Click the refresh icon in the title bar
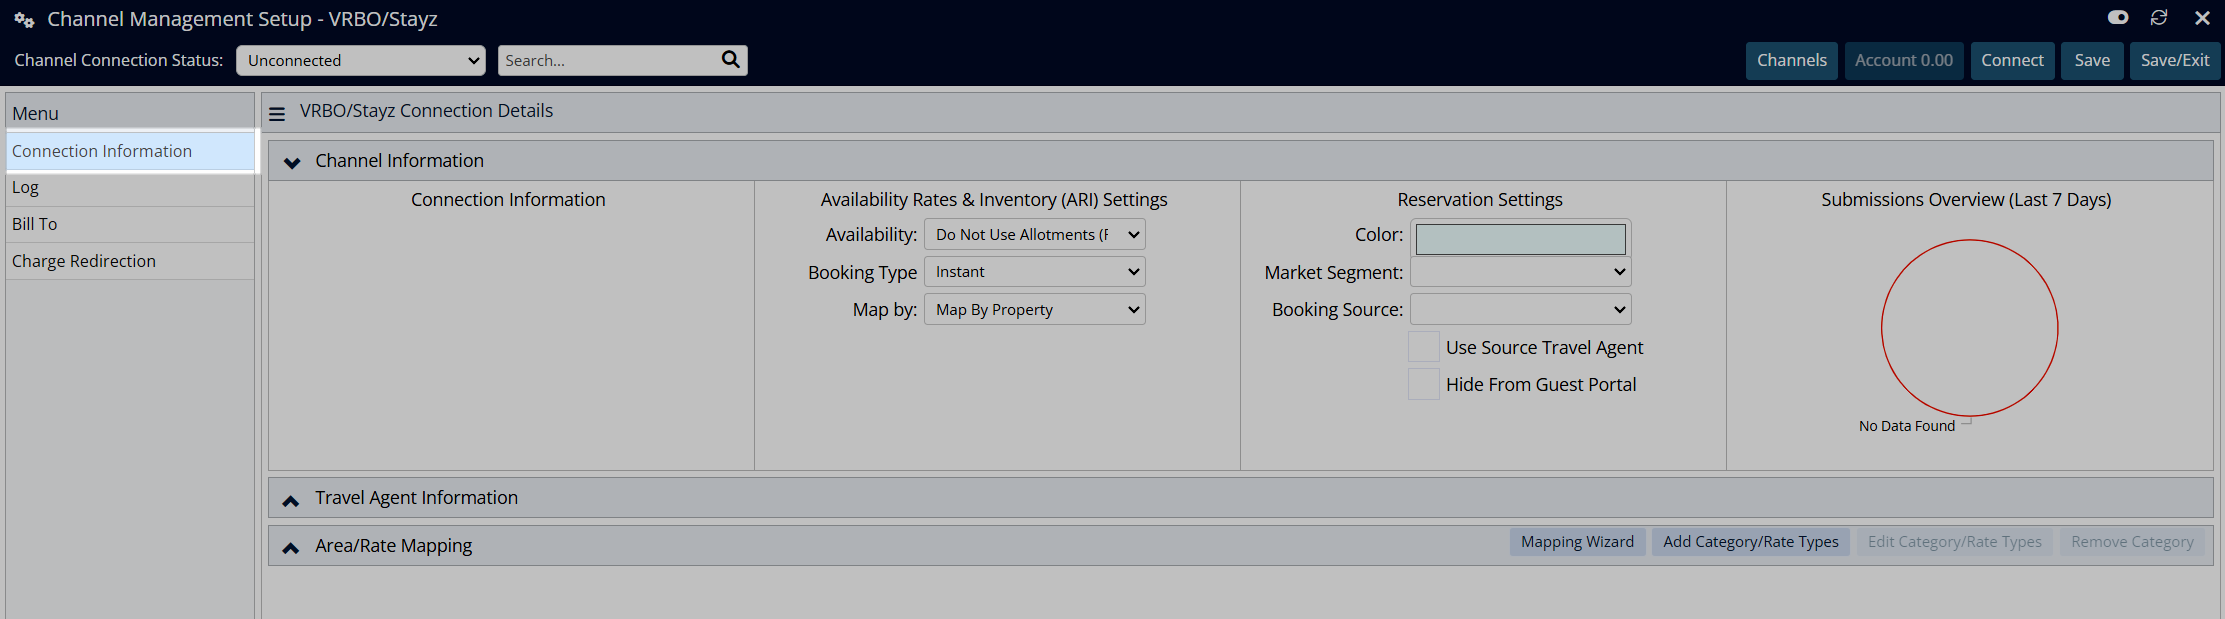 click(2159, 18)
